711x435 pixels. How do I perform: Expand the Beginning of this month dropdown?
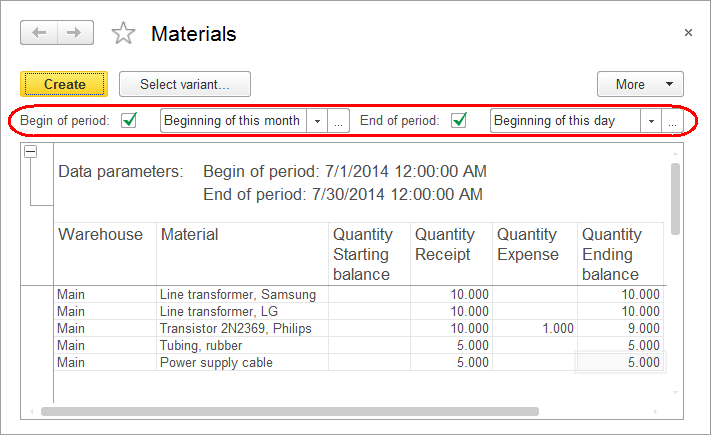(x=317, y=121)
